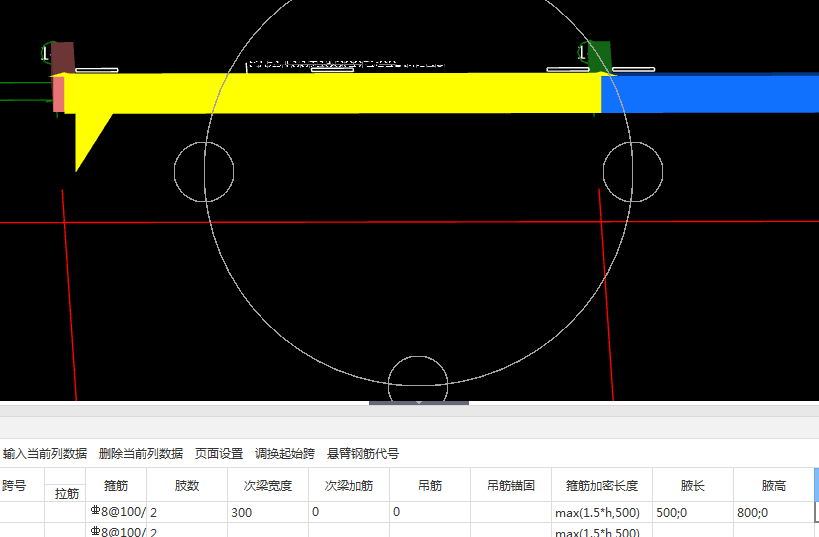Select the yellow beam span in canvas

(334, 93)
